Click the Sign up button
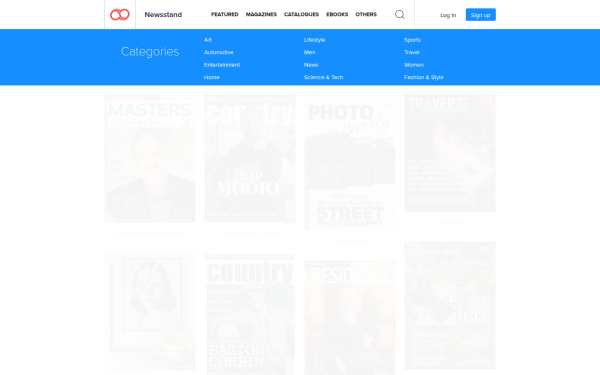The image size is (600, 375). point(481,15)
